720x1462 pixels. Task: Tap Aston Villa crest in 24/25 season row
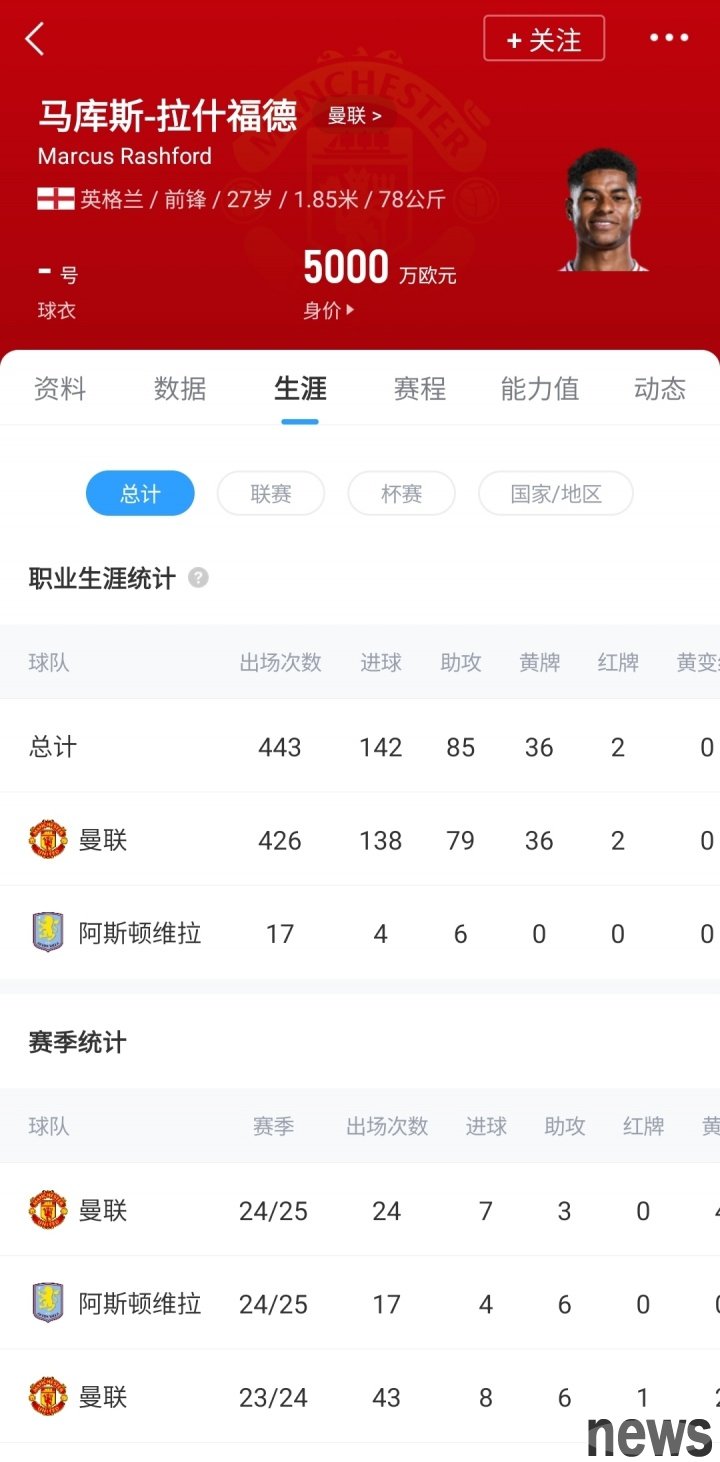(x=48, y=1304)
